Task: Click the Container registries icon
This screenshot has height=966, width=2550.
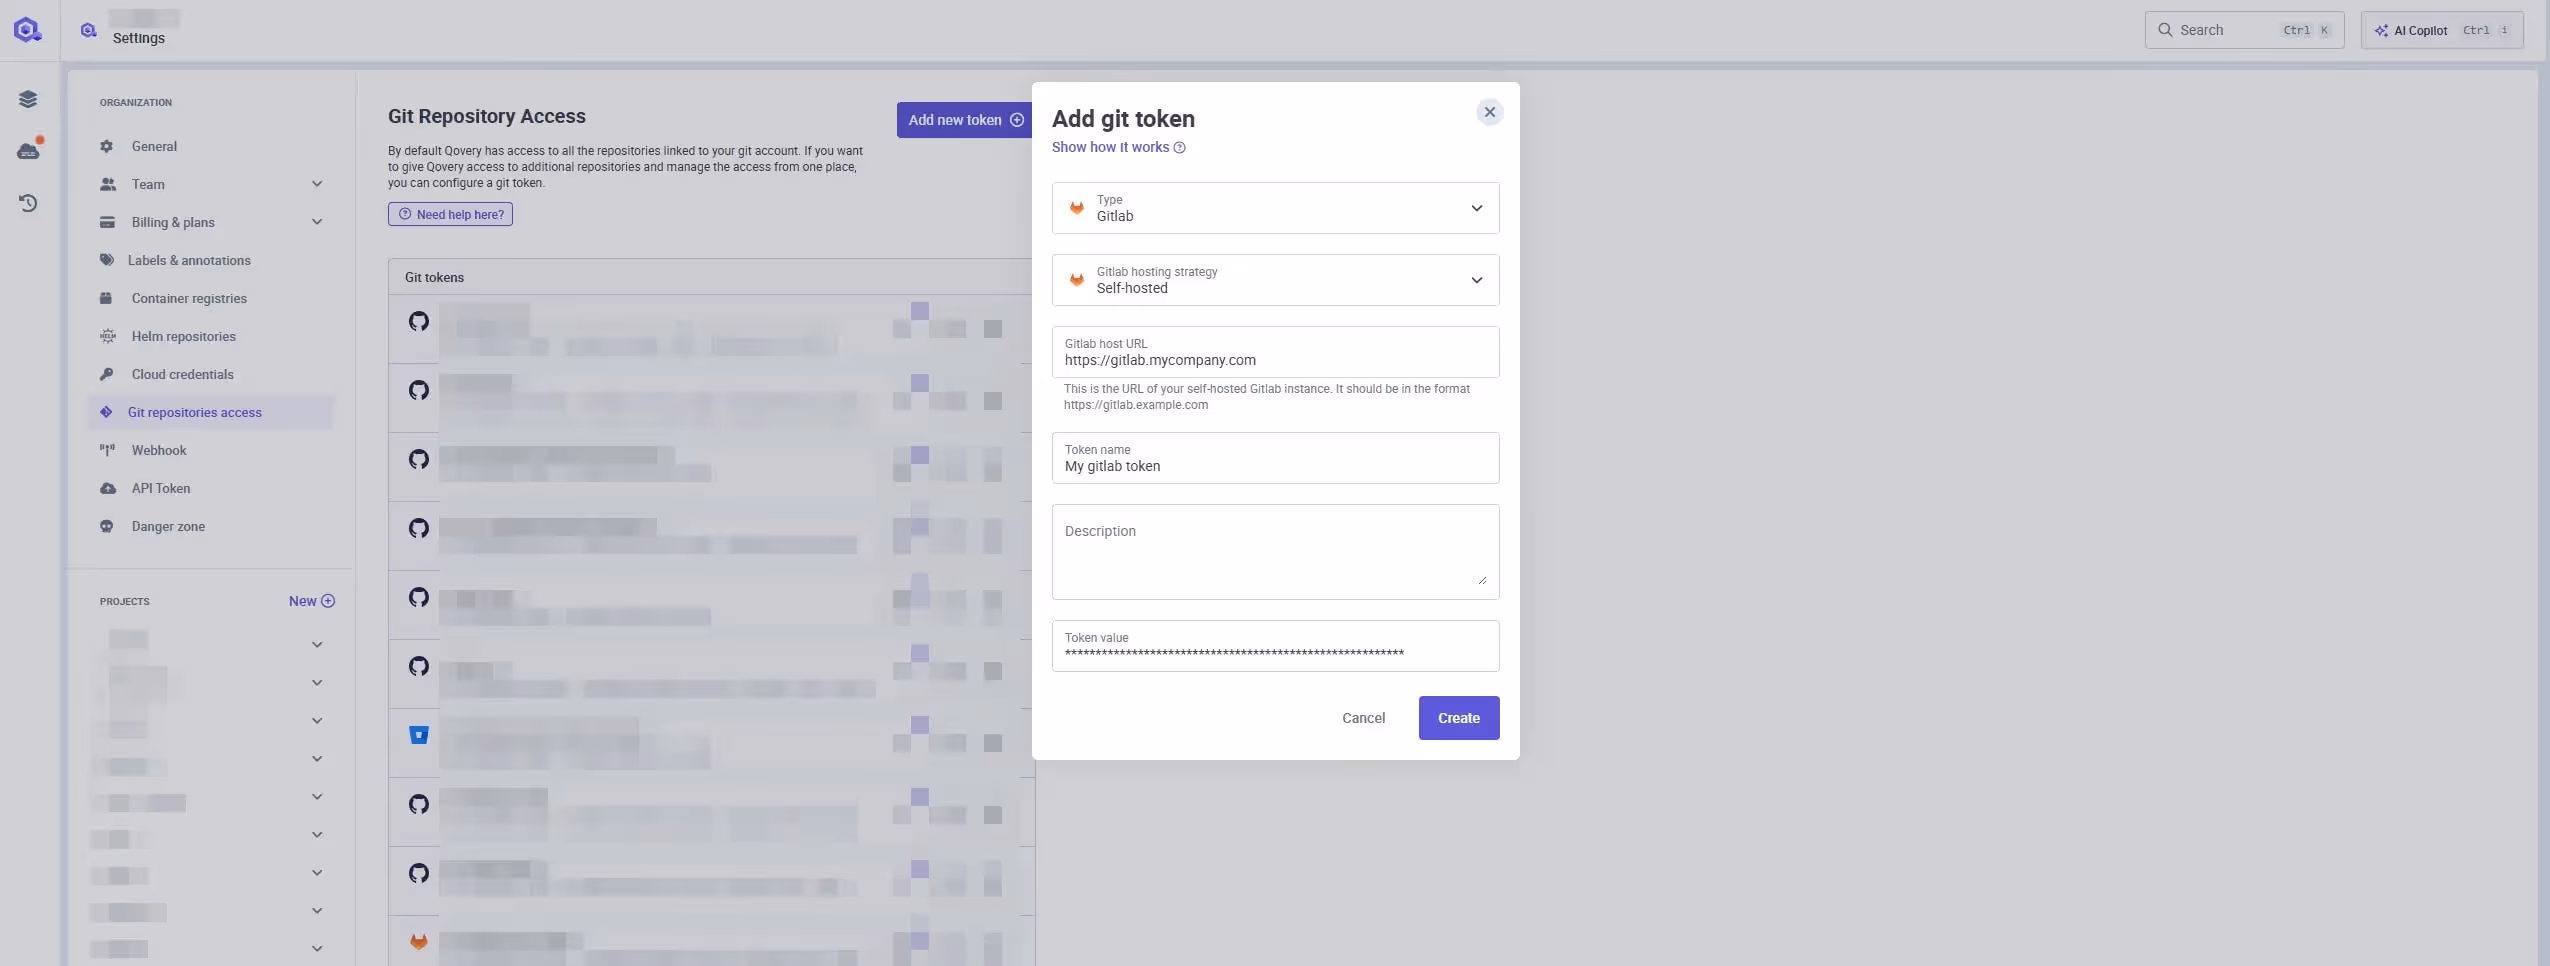Action: [108, 298]
